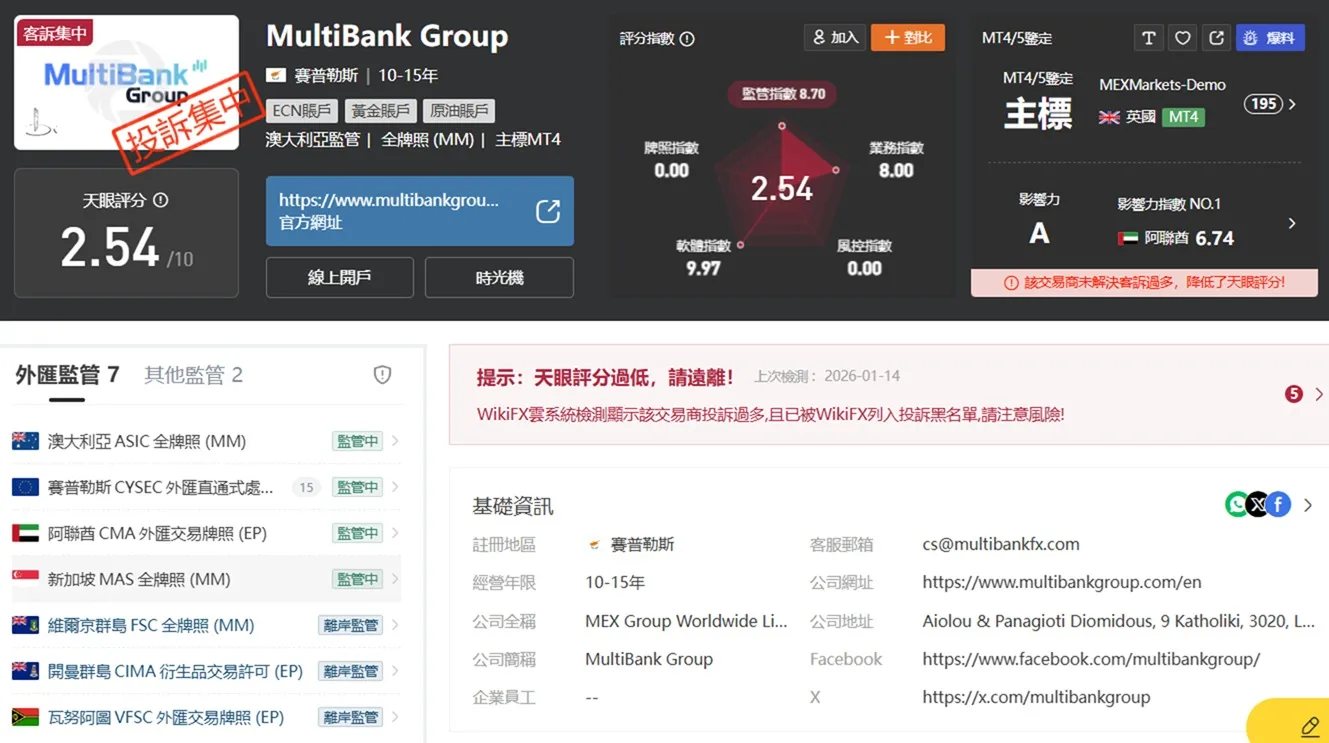Click the 離岸監管 badge on FSC row
The image size is (1329, 743).
pyautogui.click(x=350, y=625)
